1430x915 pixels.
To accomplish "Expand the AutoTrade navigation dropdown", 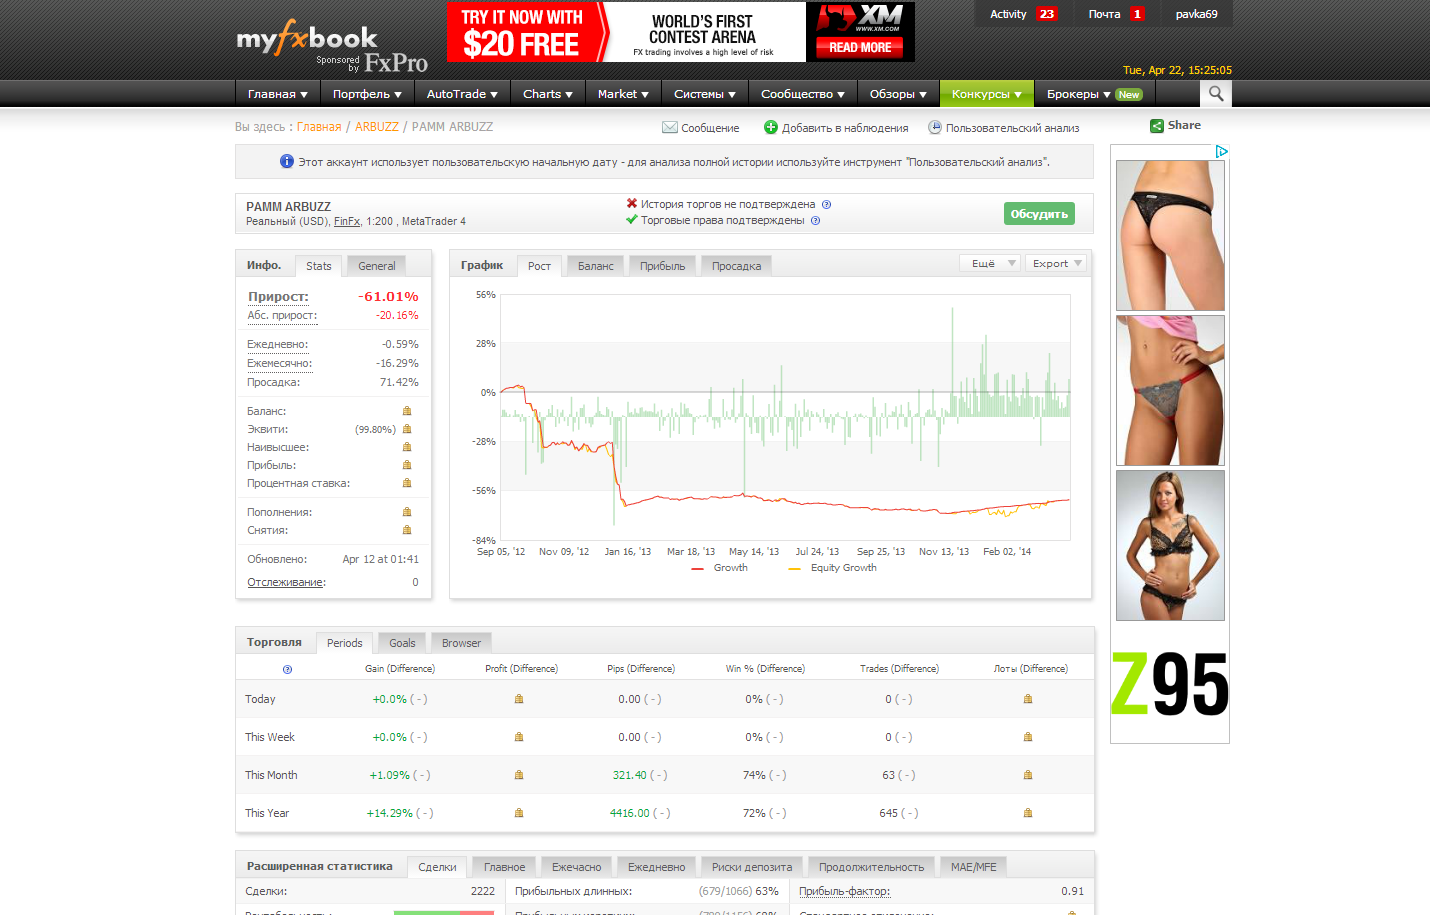I will pos(462,94).
